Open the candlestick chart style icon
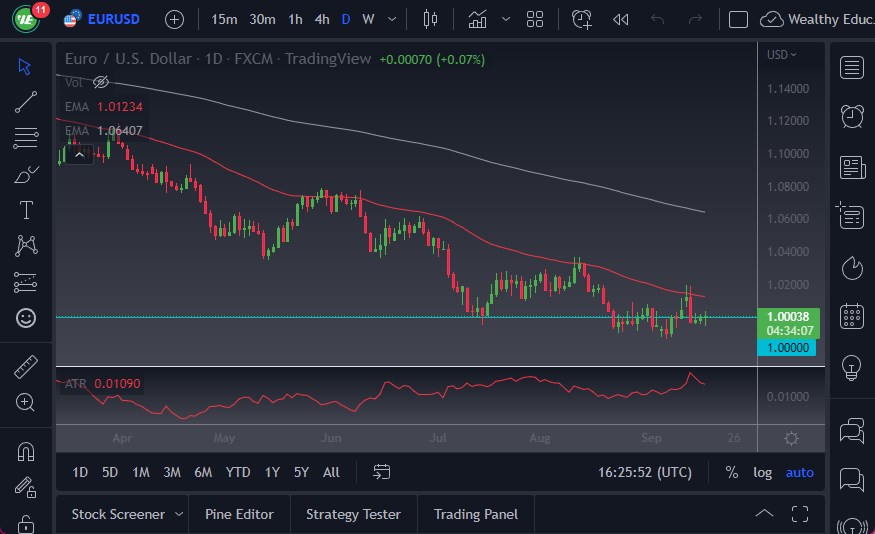875x534 pixels. 431,19
